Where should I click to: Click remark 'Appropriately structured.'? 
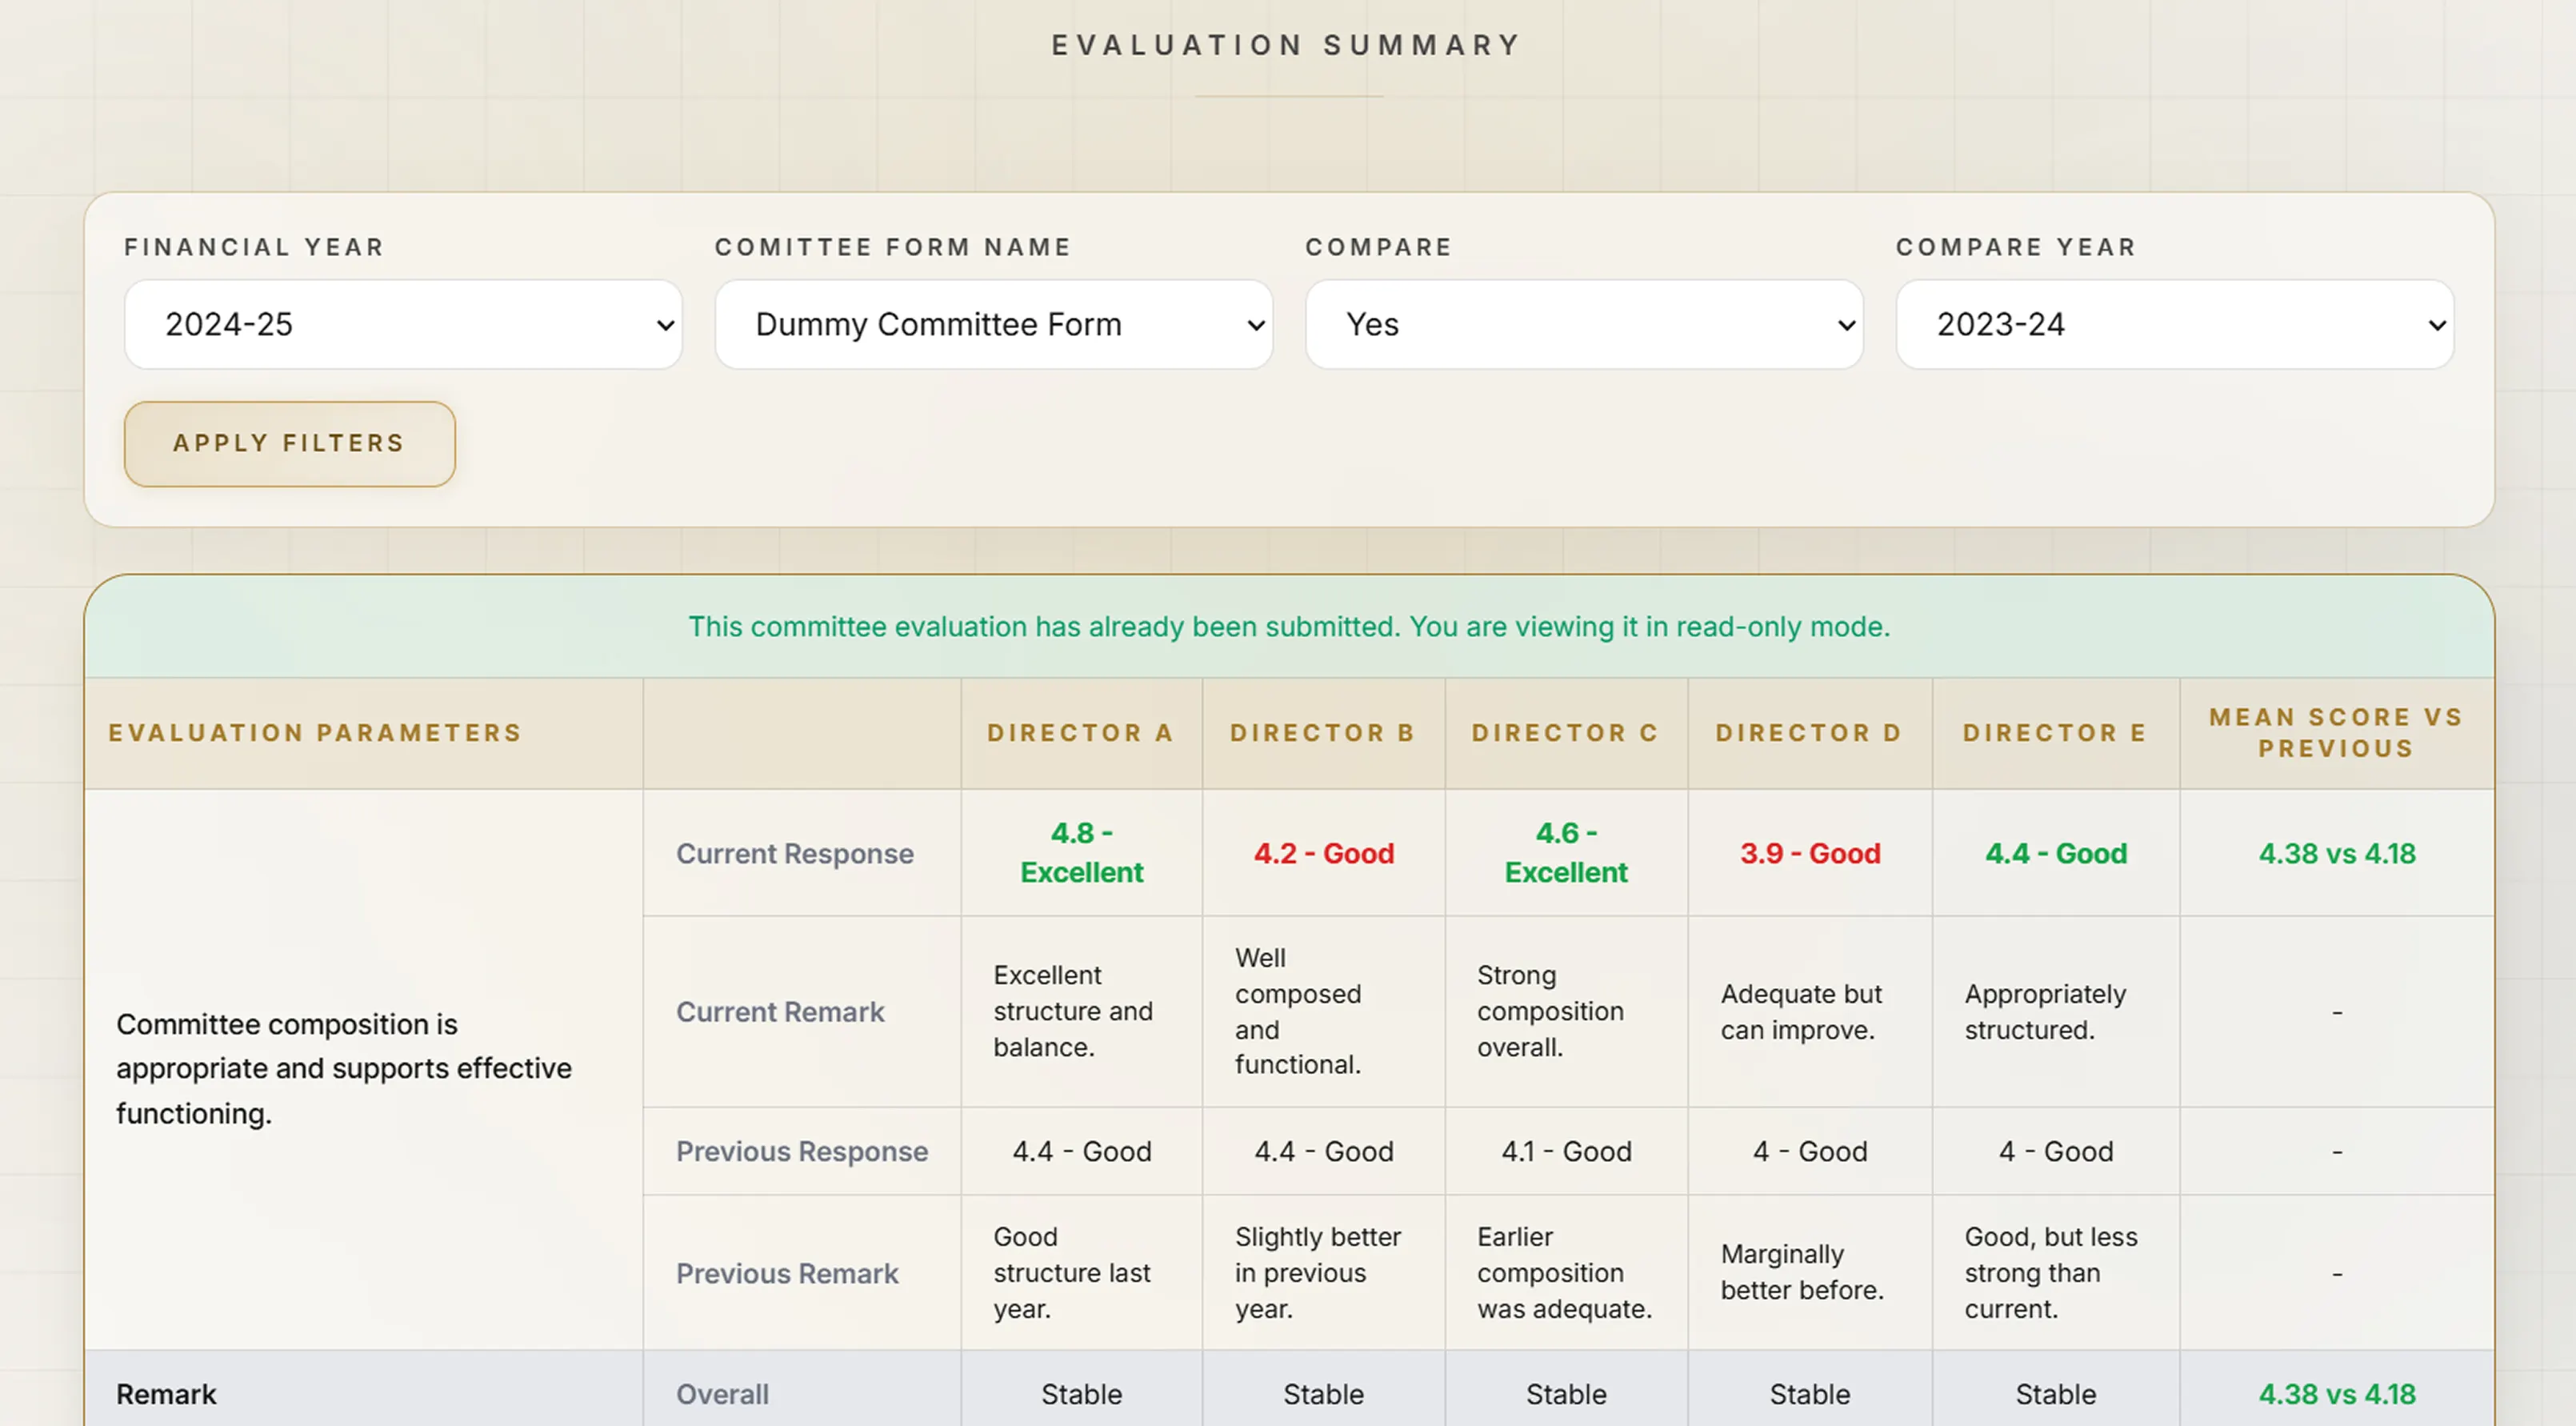(x=2045, y=1012)
